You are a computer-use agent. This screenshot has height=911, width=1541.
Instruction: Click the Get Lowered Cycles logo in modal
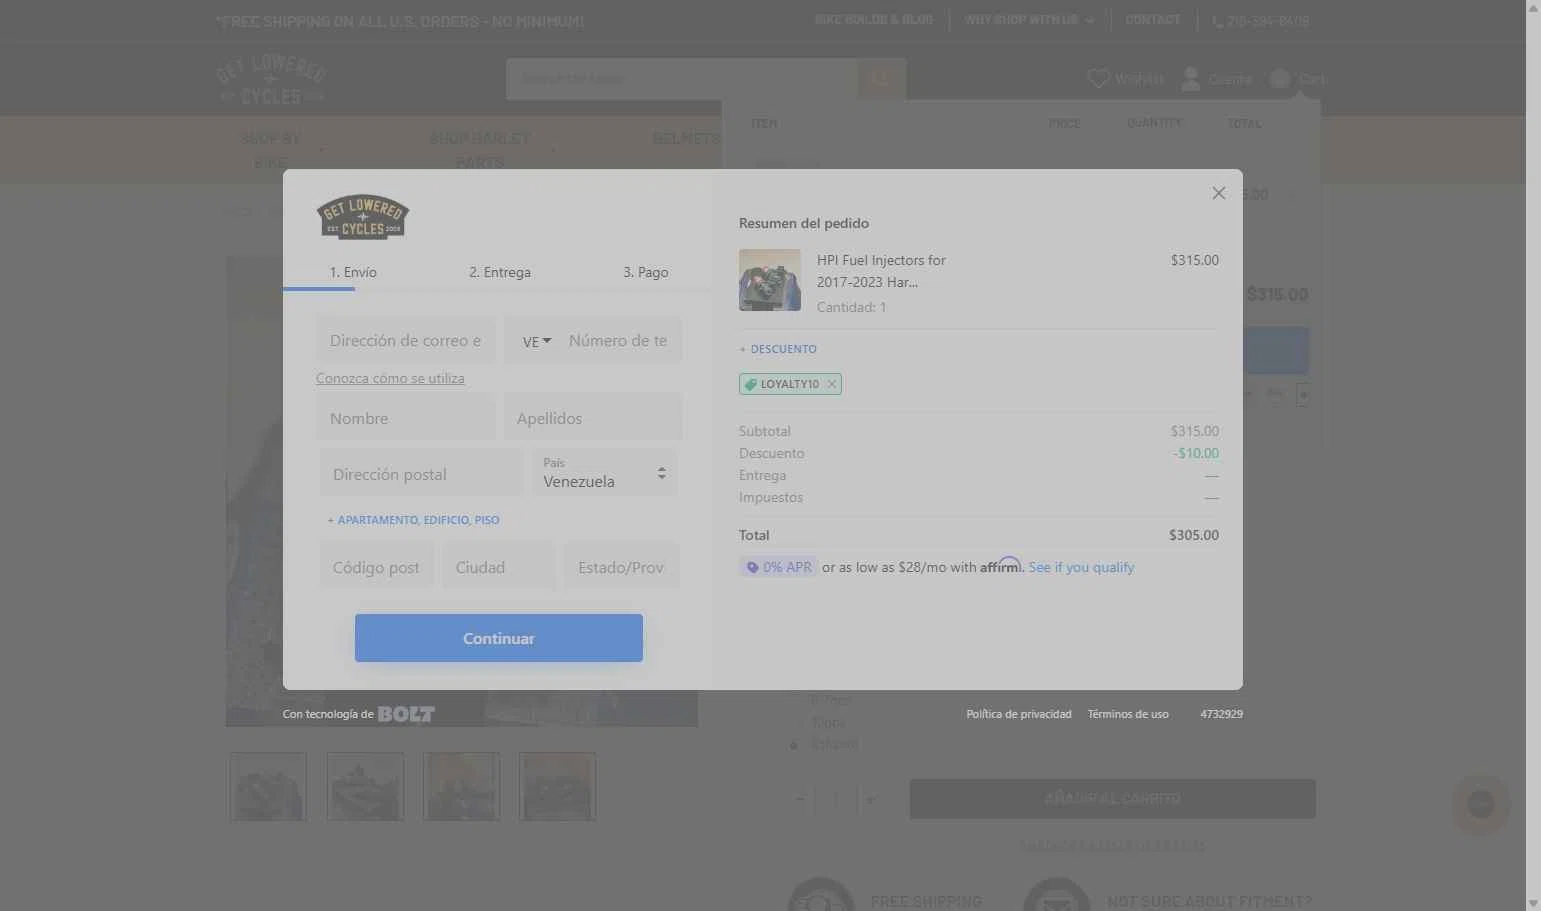tap(363, 217)
